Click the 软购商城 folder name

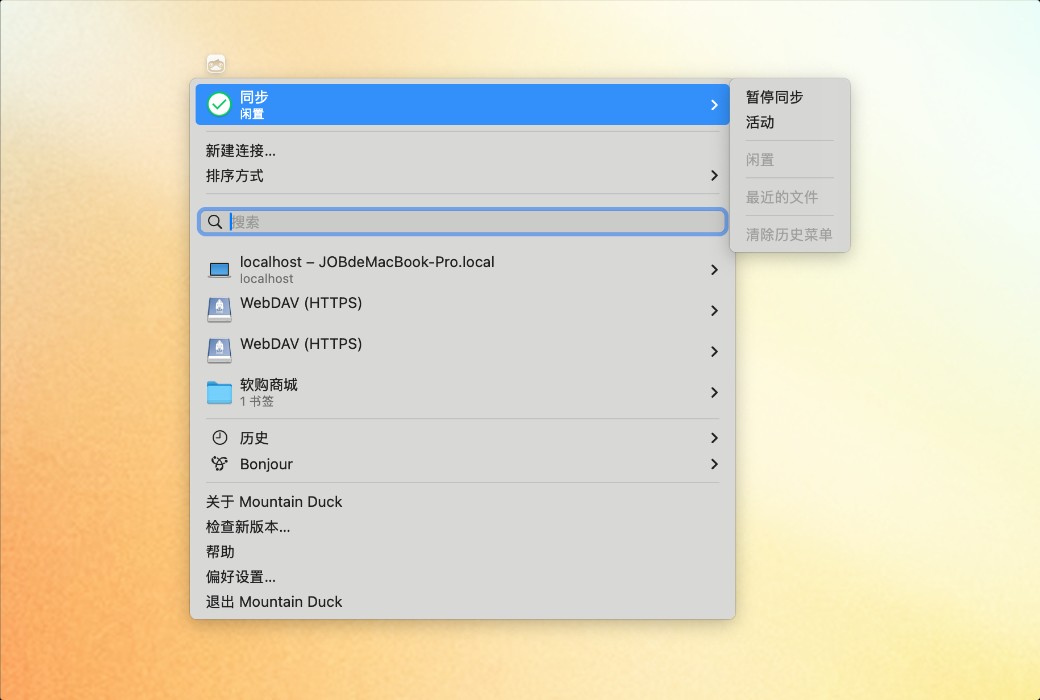pos(269,385)
